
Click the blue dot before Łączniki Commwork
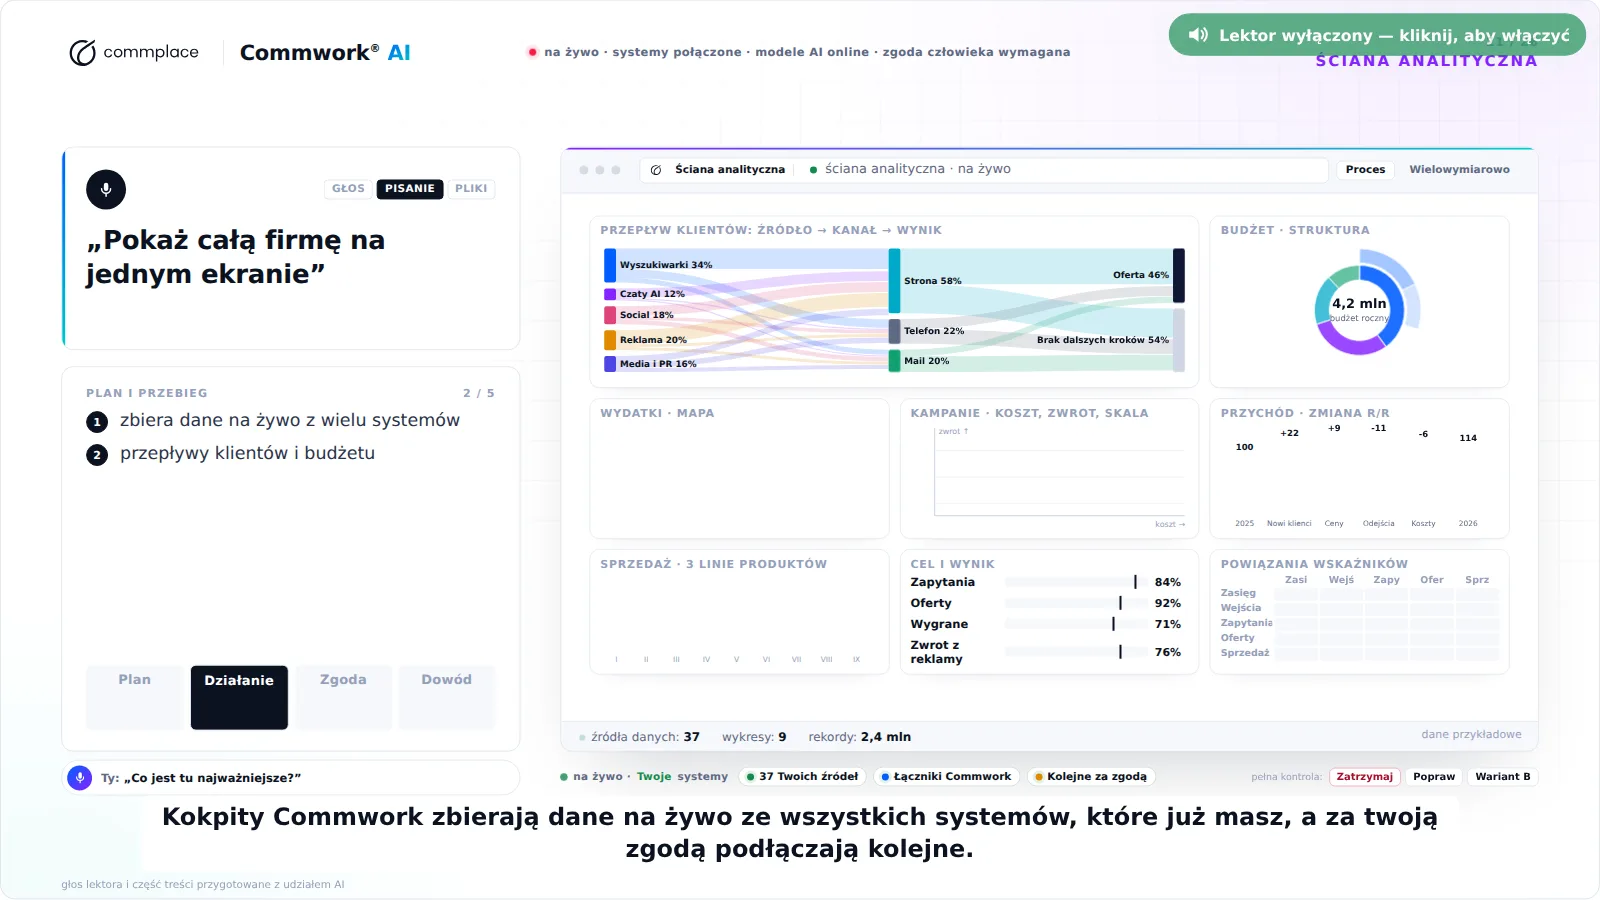(x=885, y=777)
